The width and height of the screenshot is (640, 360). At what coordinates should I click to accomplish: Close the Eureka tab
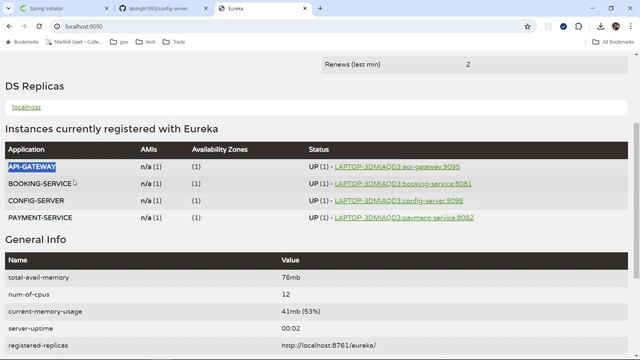[x=304, y=8]
